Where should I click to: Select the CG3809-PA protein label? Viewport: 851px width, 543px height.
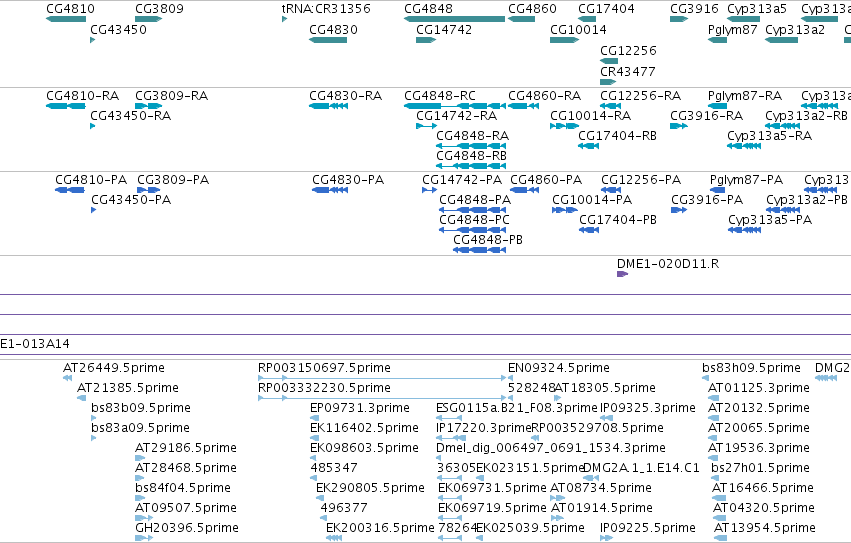point(173,180)
